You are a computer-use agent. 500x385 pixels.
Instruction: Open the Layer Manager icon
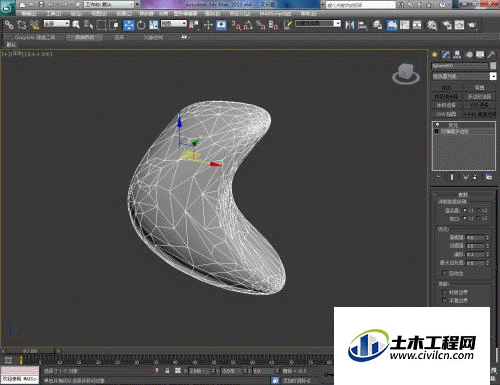coord(377,25)
